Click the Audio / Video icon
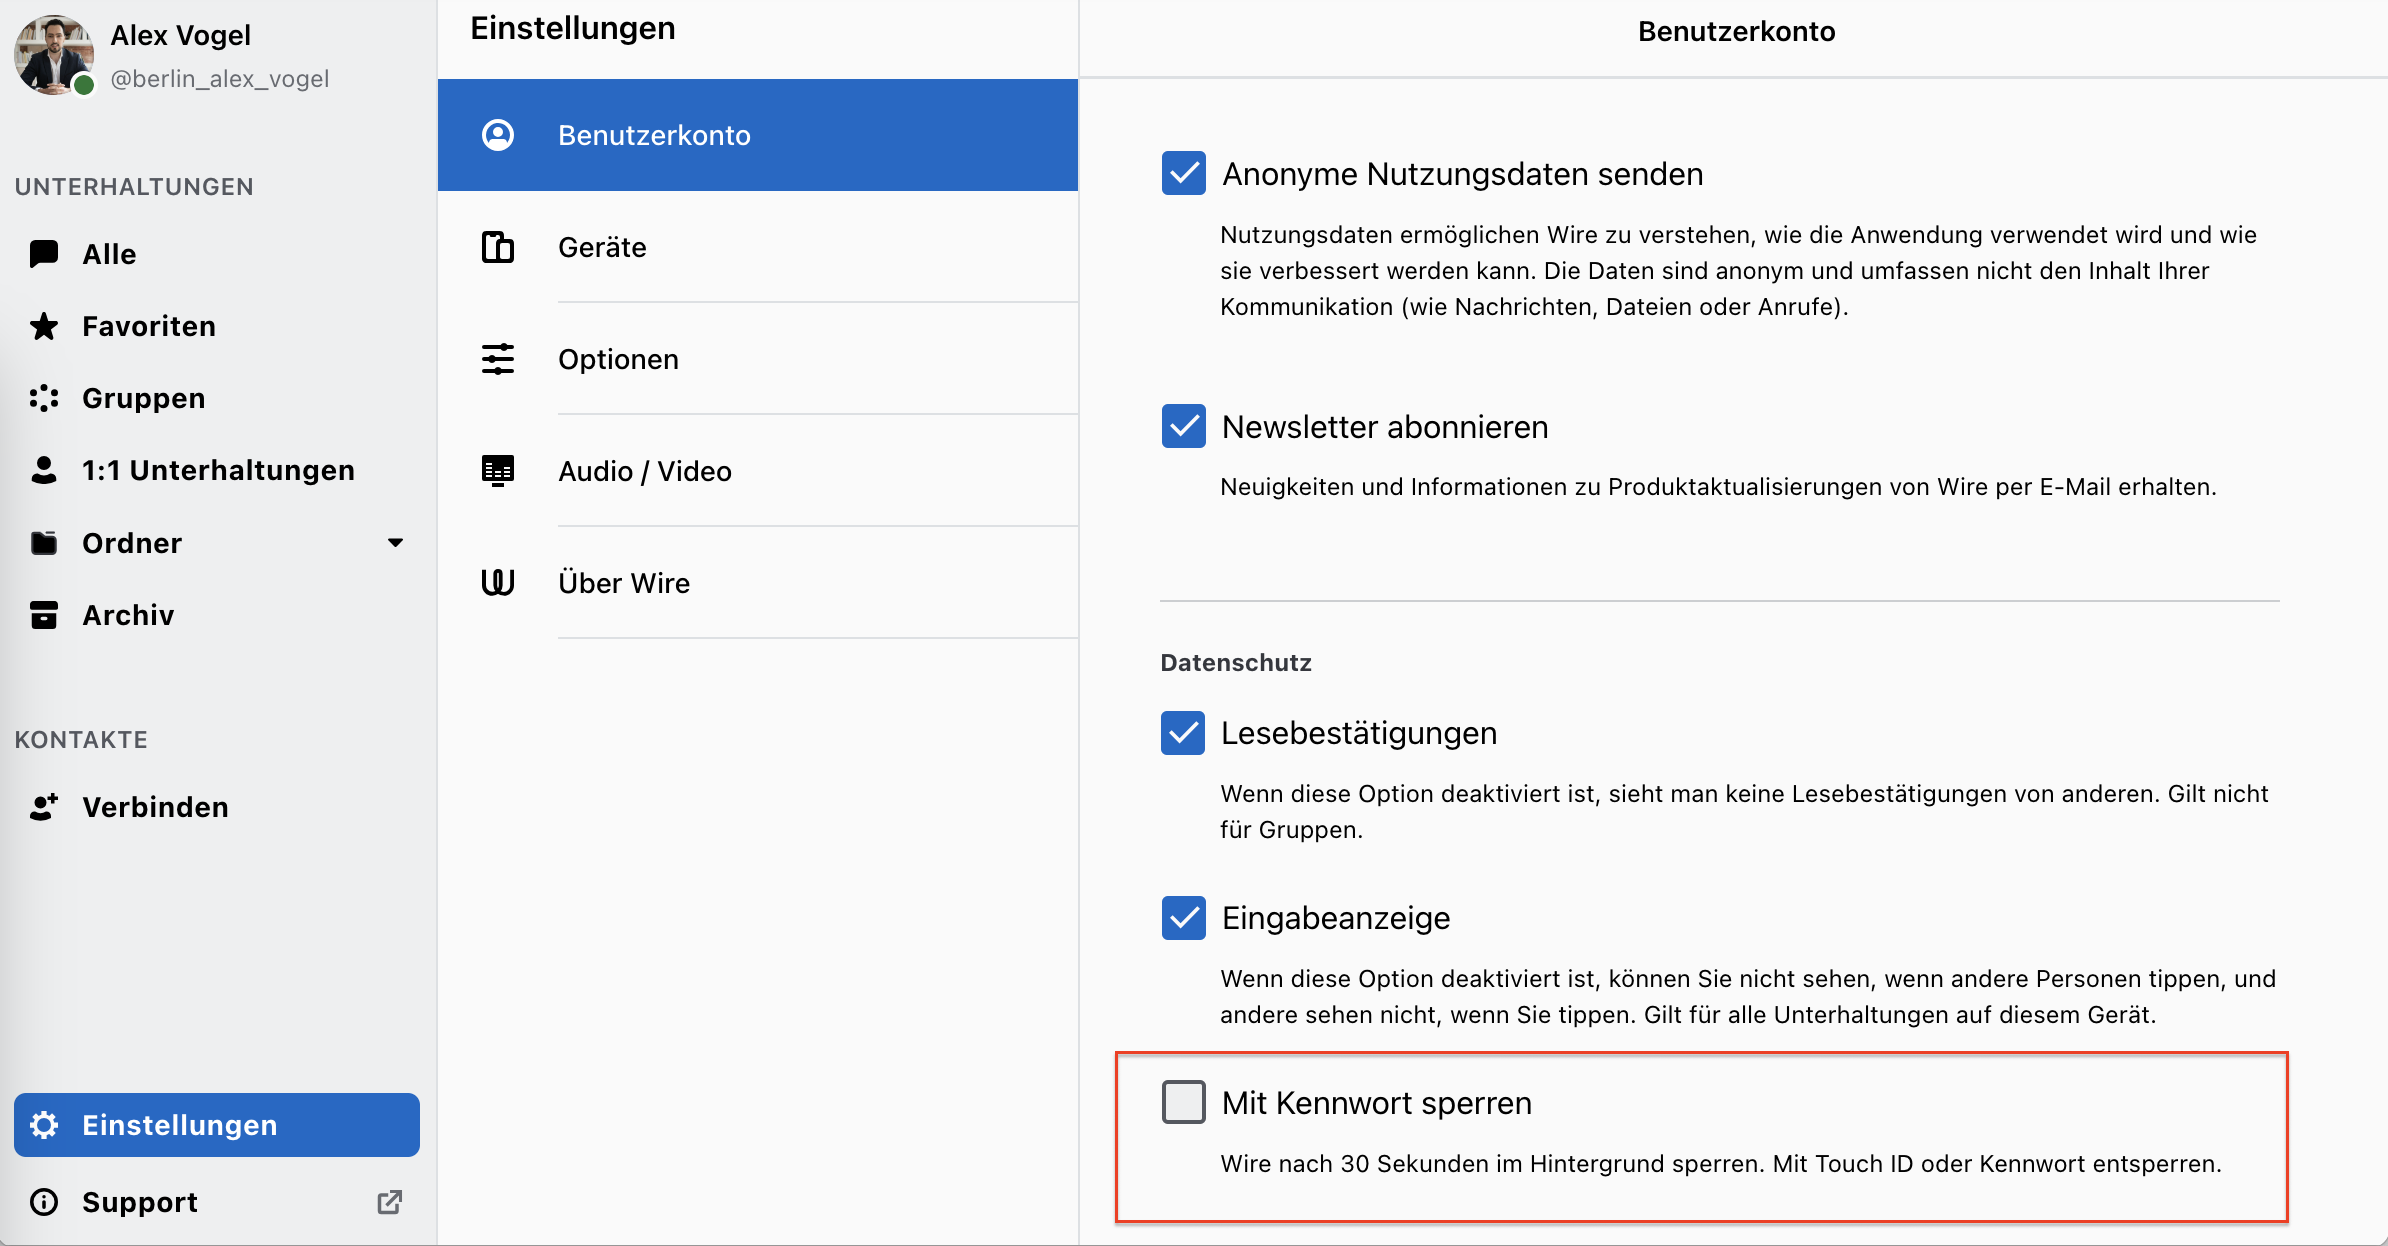The width and height of the screenshot is (2388, 1246). coord(498,471)
